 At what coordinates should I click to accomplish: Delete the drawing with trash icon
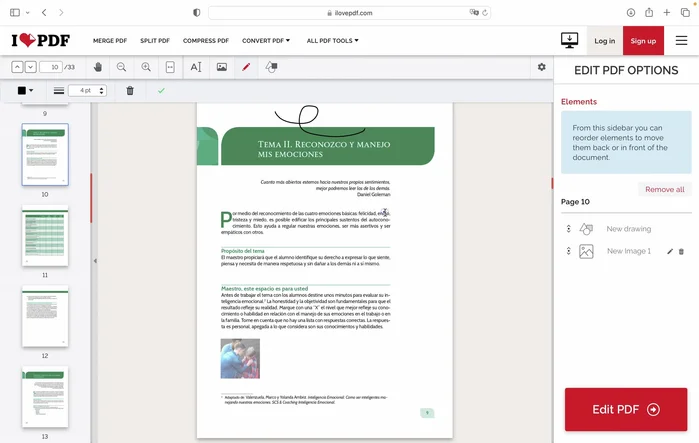(130, 91)
